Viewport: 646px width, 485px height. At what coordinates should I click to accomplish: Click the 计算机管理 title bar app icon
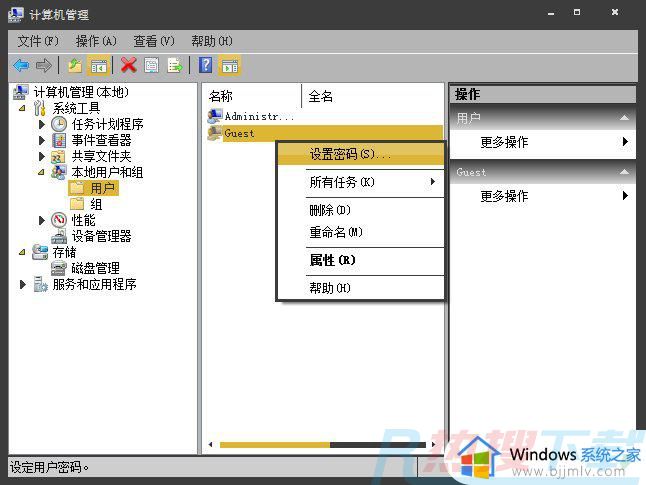point(16,14)
